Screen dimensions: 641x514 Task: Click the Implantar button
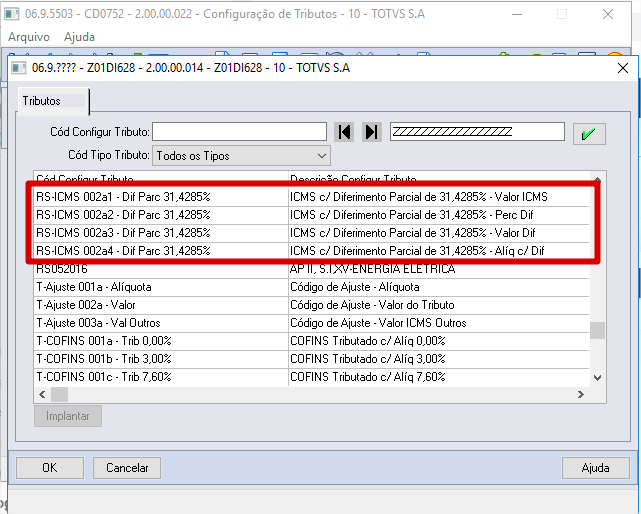coord(67,416)
